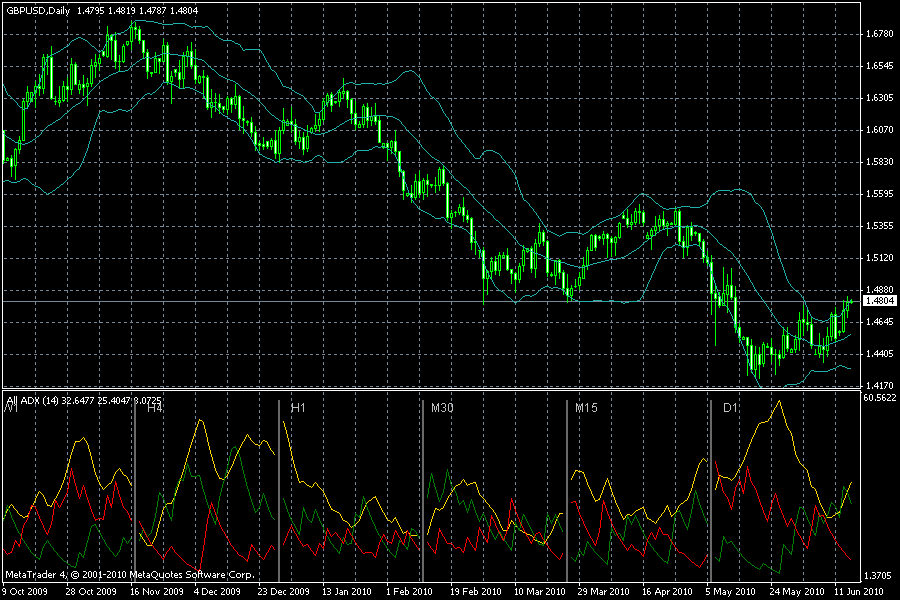The width and height of the screenshot is (900, 600).
Task: Pick the M30 timeframe label
Action: coord(442,408)
